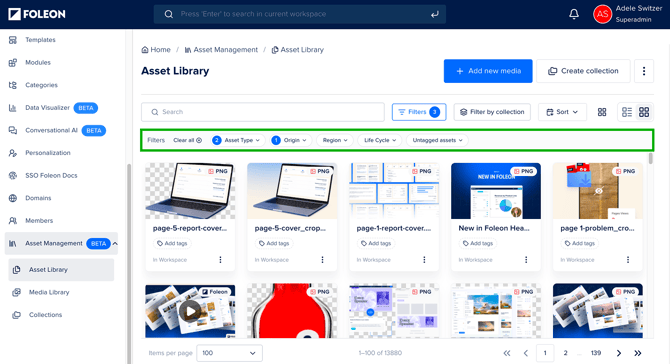The width and height of the screenshot is (670, 364).
Task: Click the workspace search bar at top
Action: (300, 14)
